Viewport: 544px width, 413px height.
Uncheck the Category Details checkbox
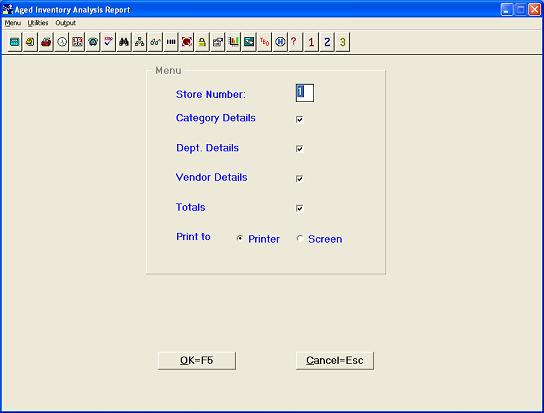299,119
